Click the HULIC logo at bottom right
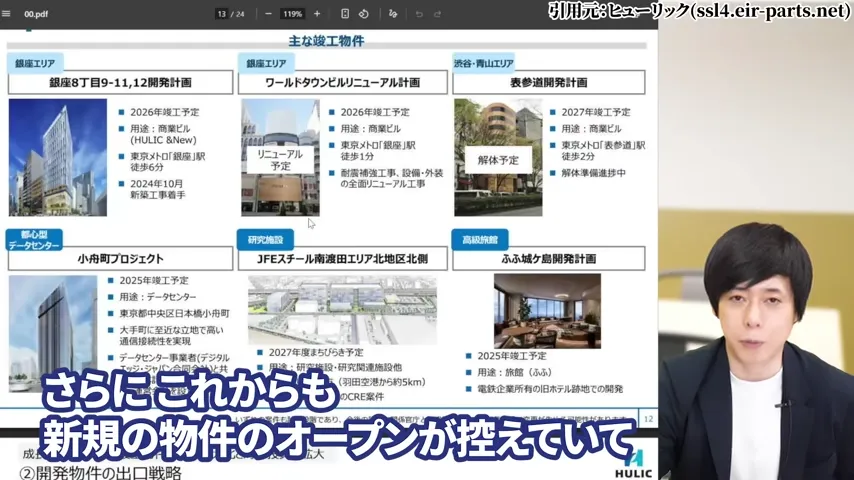Image resolution: width=854 pixels, height=480 pixels. coord(633,465)
